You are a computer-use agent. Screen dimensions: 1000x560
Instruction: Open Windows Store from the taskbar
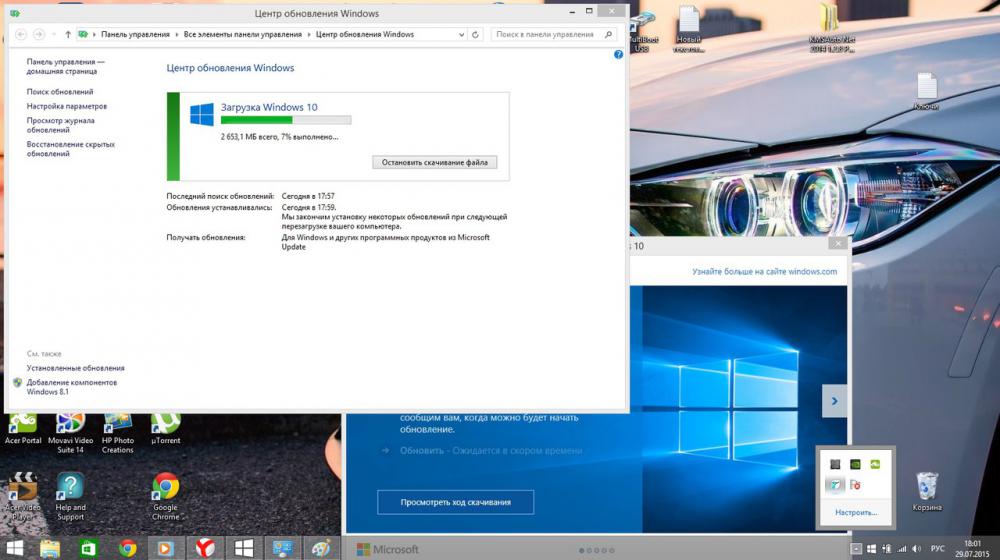(88, 548)
